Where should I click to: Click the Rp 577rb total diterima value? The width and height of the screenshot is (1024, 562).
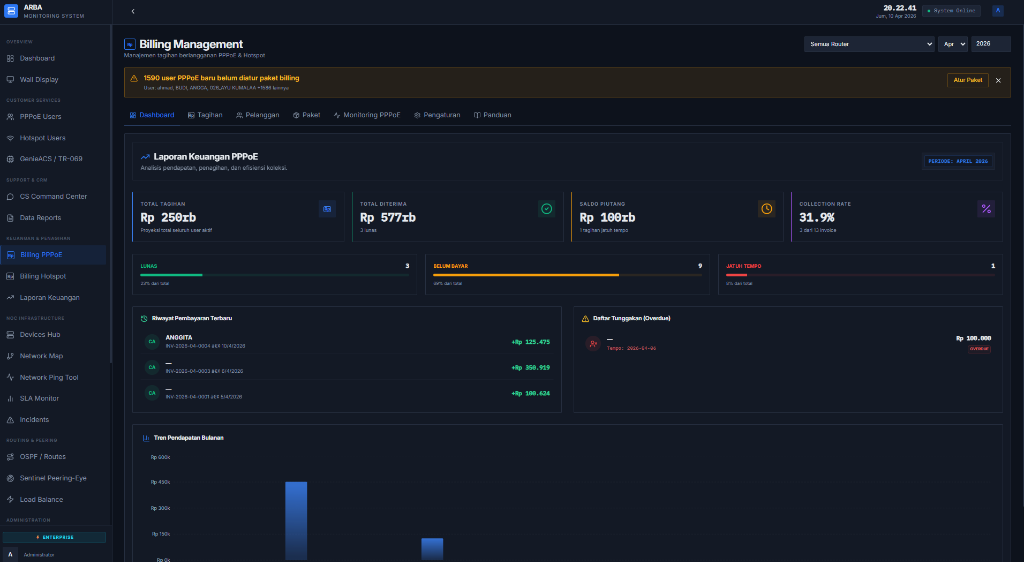(388, 218)
